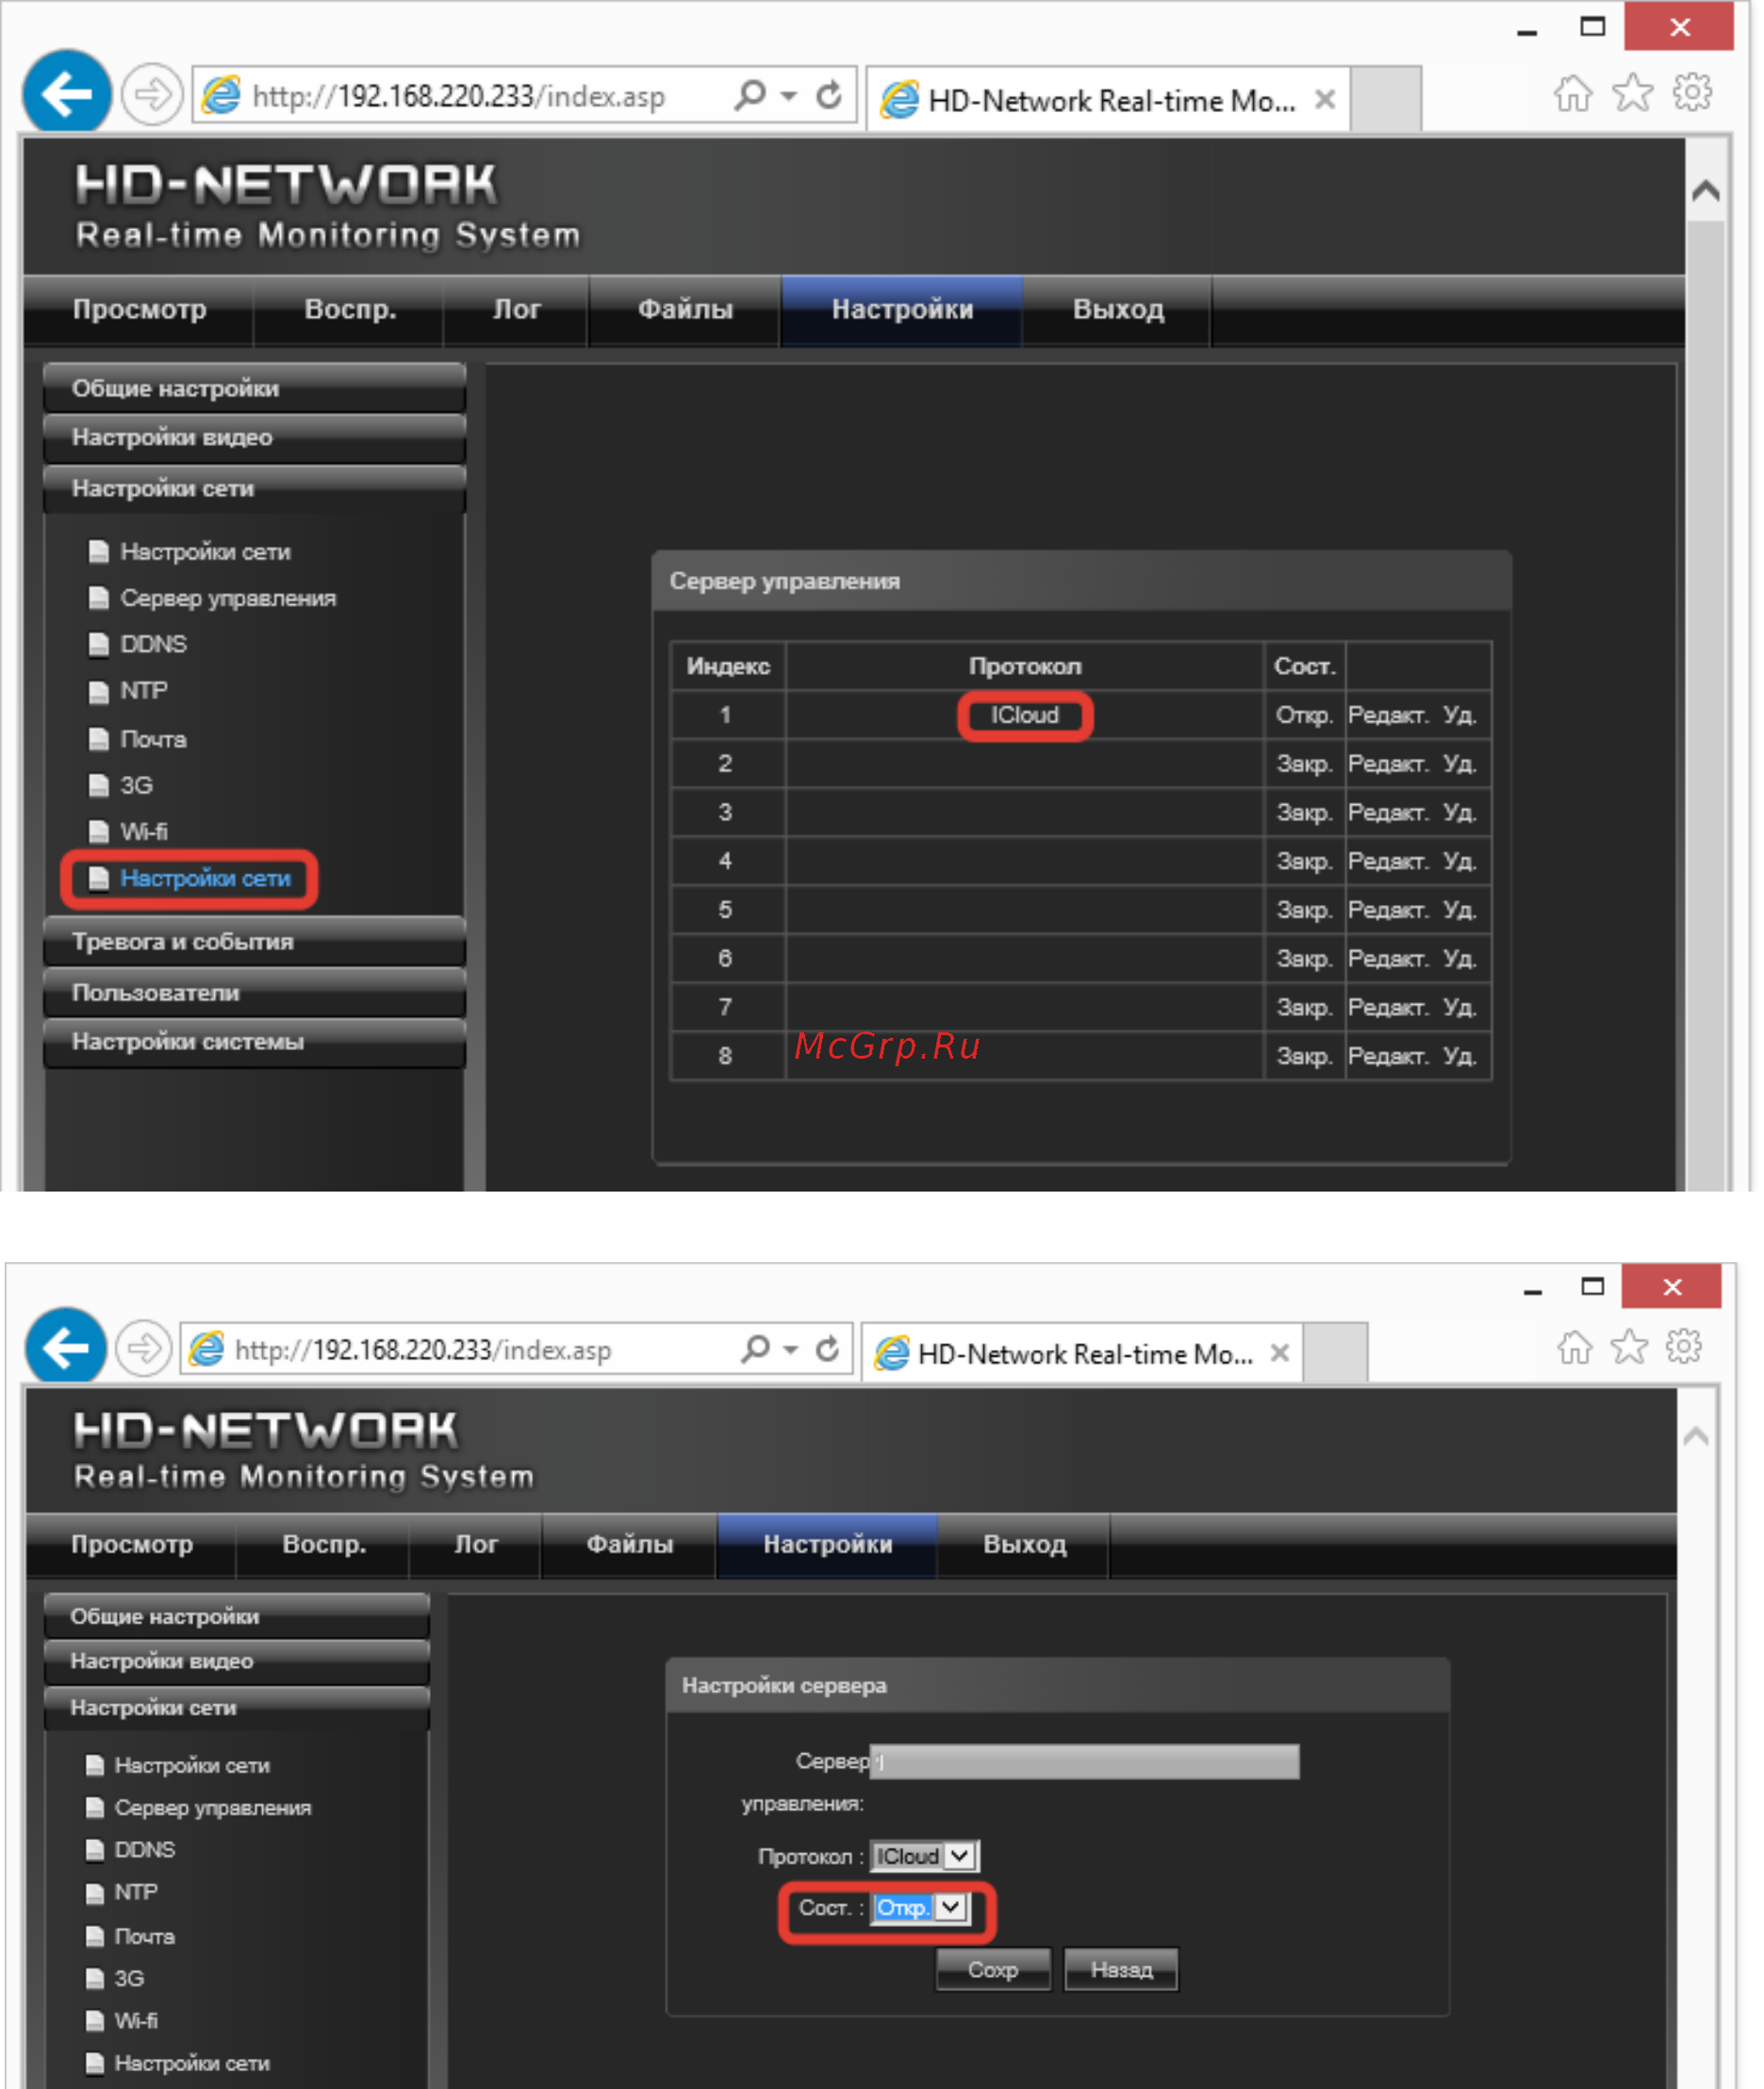Click the Back arrow in the top browser window
The image size is (1764, 2089).
click(66, 94)
